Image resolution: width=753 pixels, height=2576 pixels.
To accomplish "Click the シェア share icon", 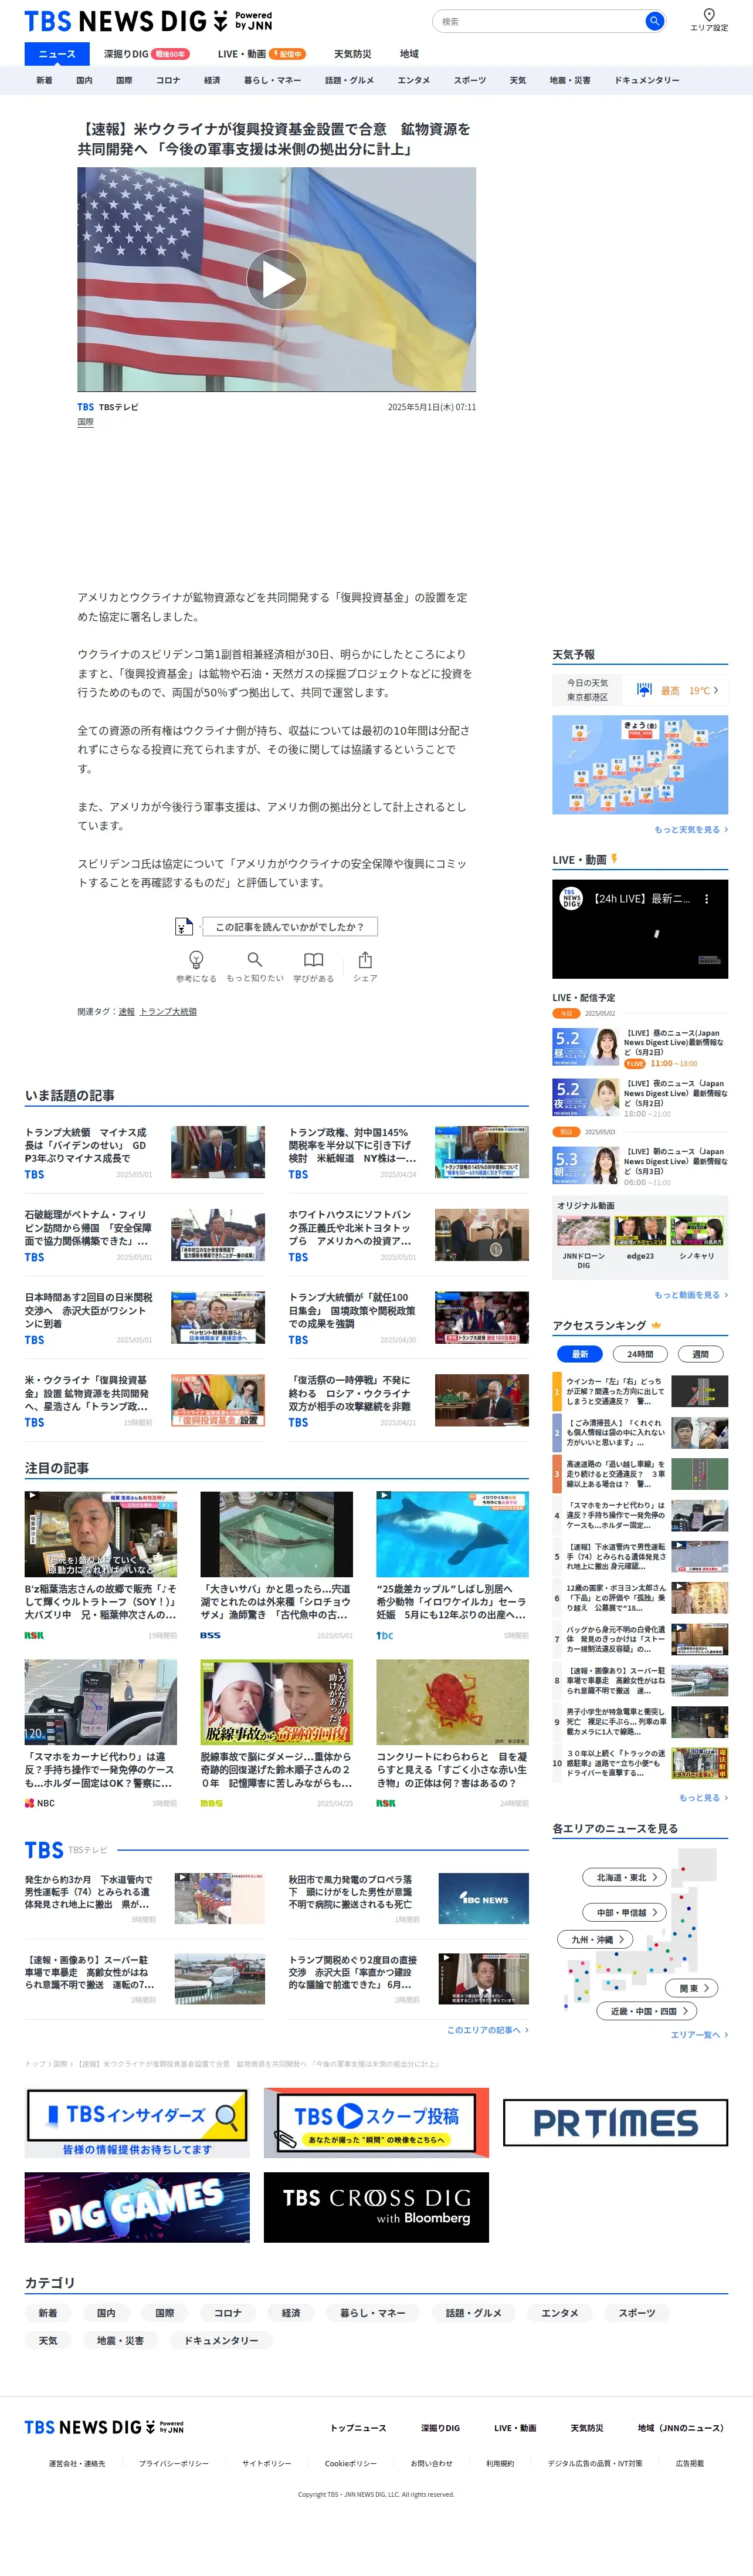I will (365, 967).
